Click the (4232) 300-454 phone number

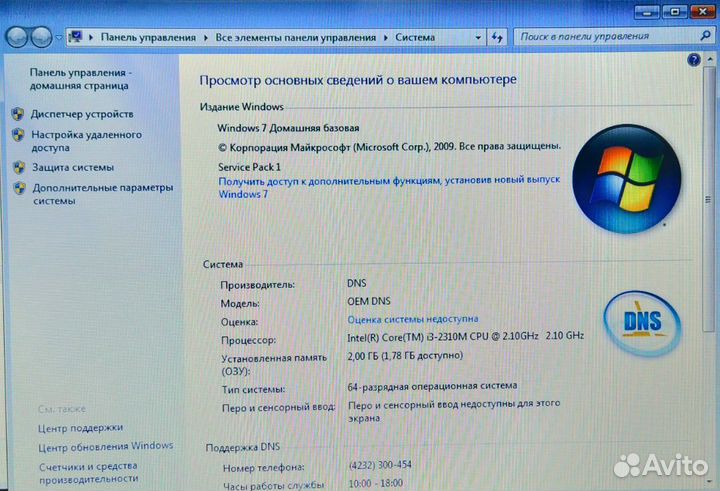[380, 465]
